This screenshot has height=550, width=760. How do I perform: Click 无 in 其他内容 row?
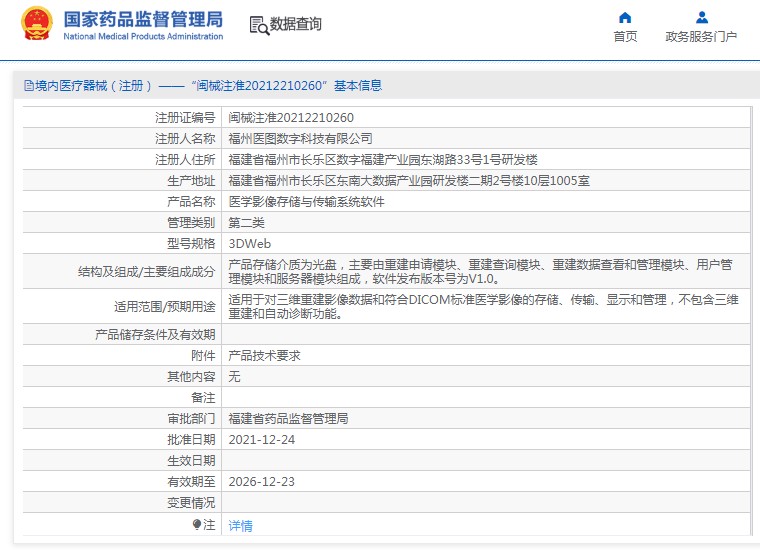234,377
